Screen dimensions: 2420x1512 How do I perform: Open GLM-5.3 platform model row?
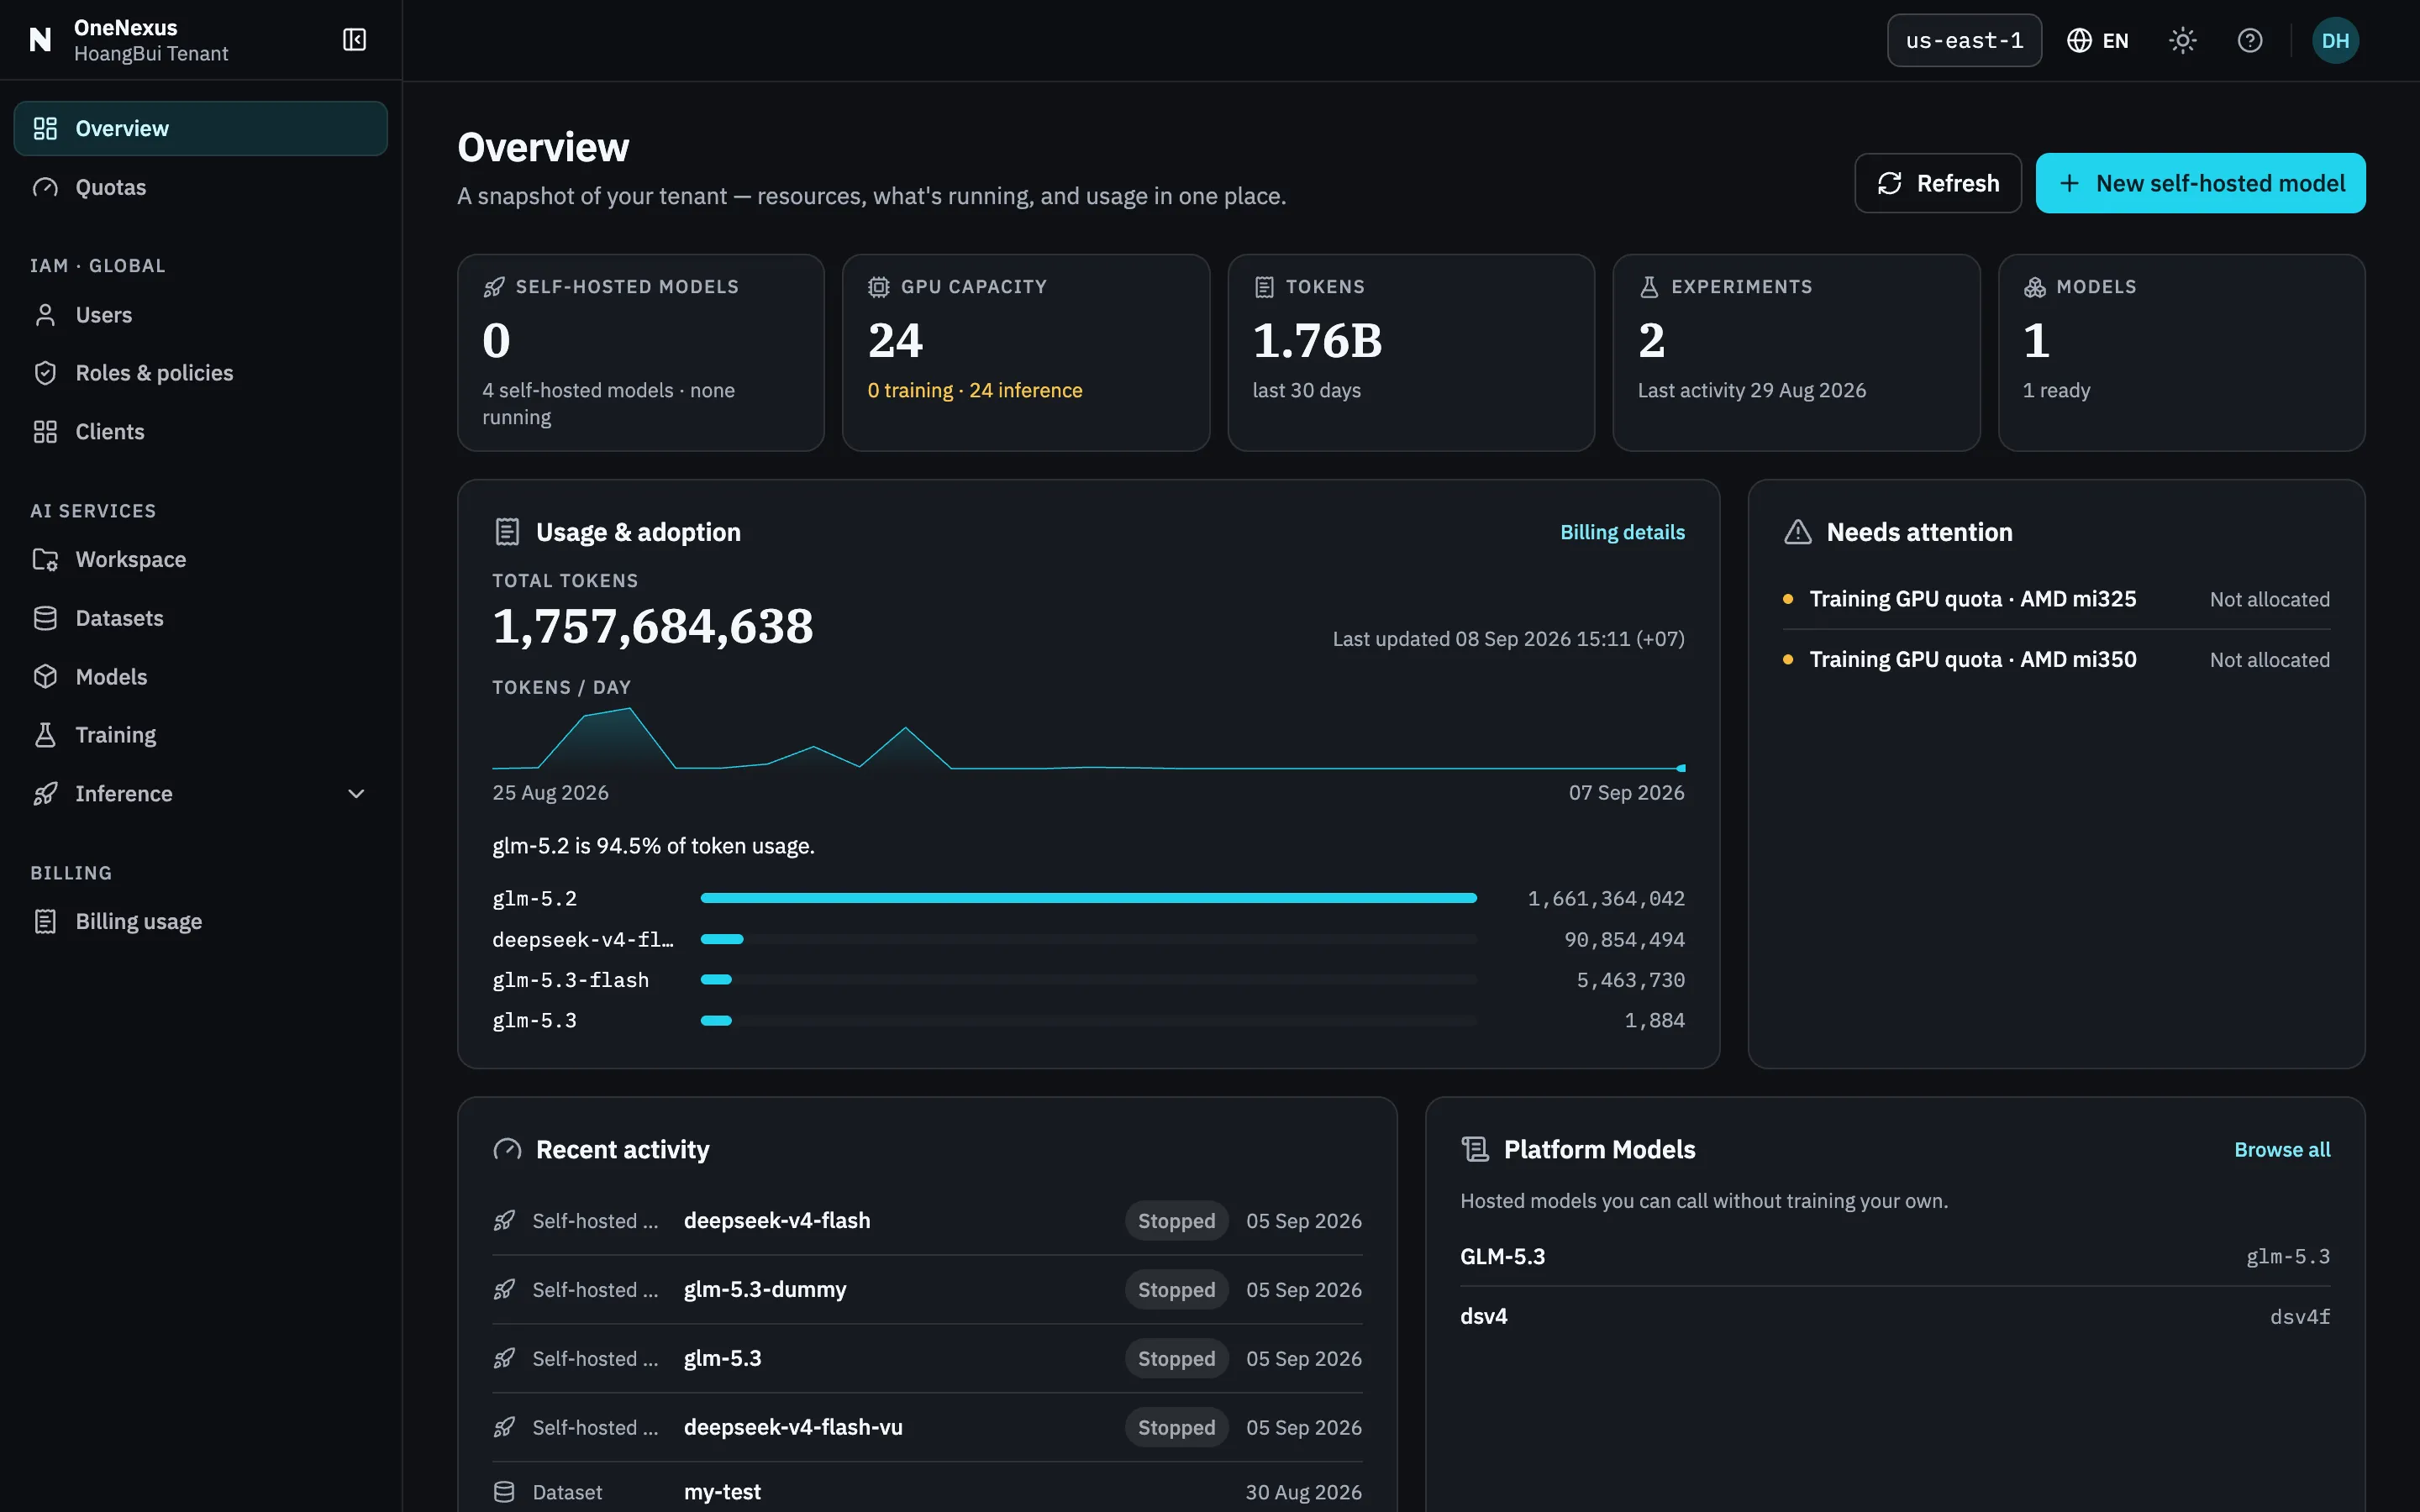coord(1895,1257)
